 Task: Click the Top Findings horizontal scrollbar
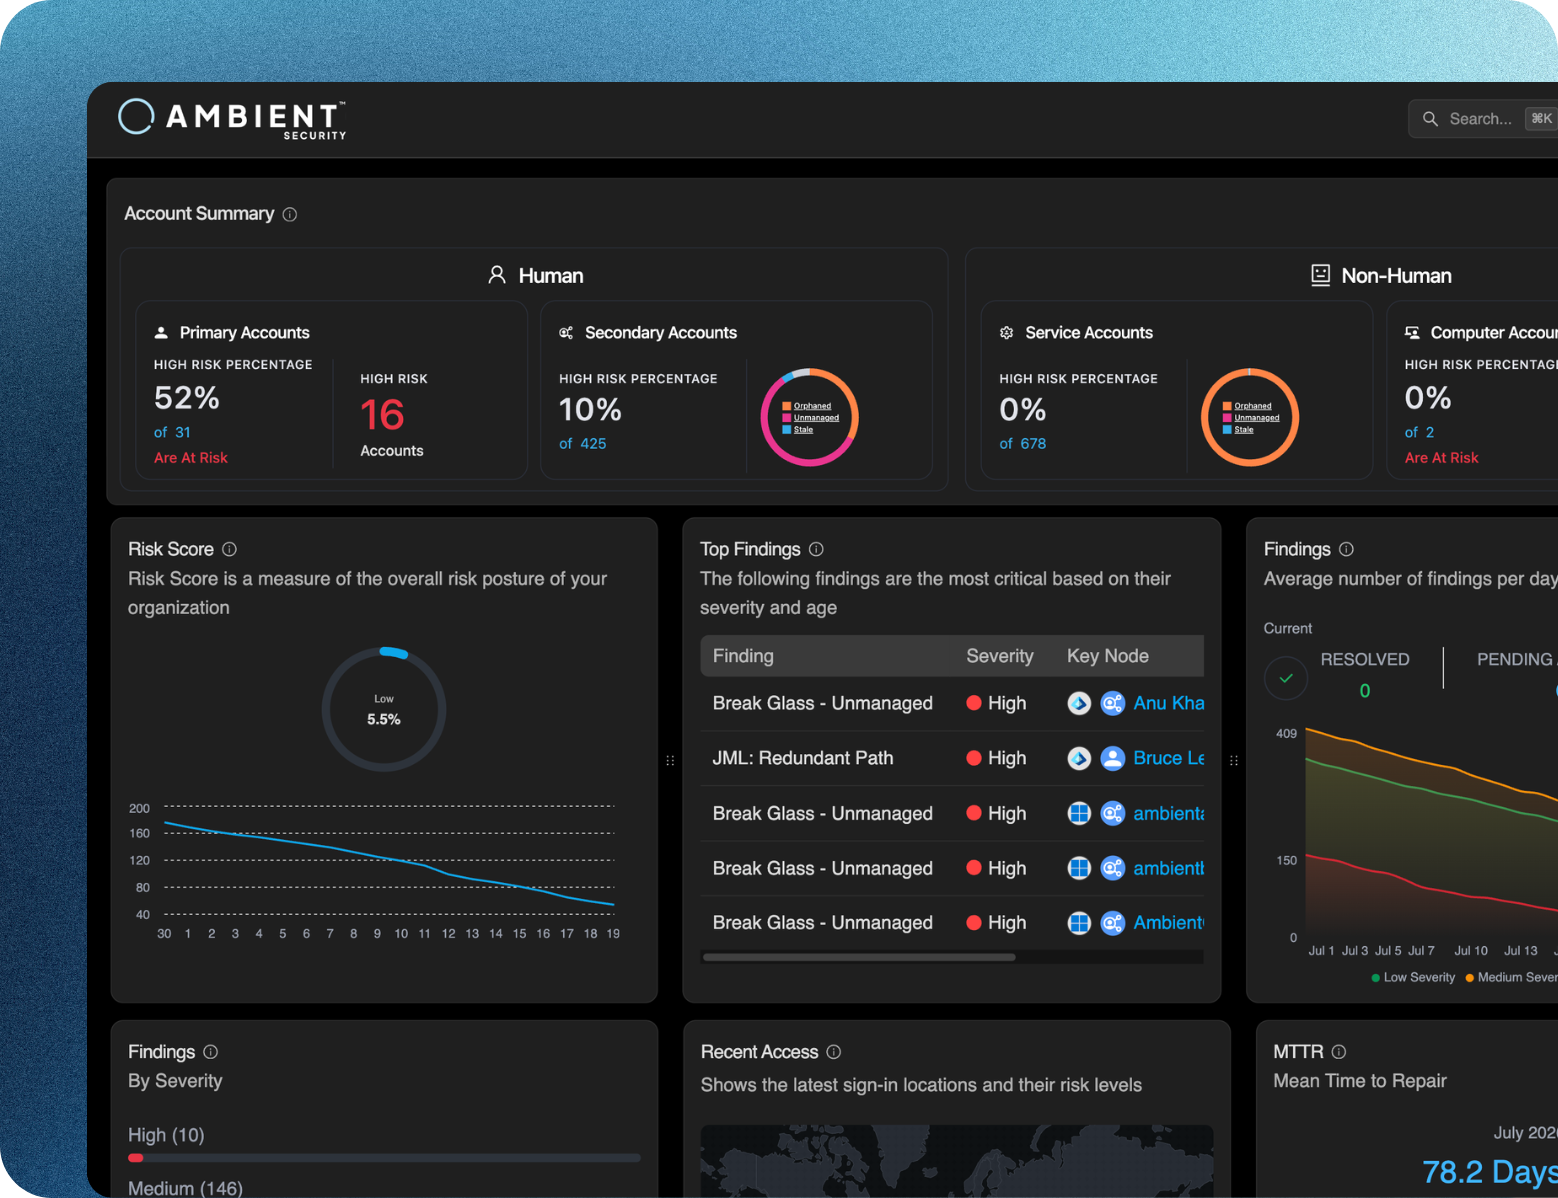point(859,957)
